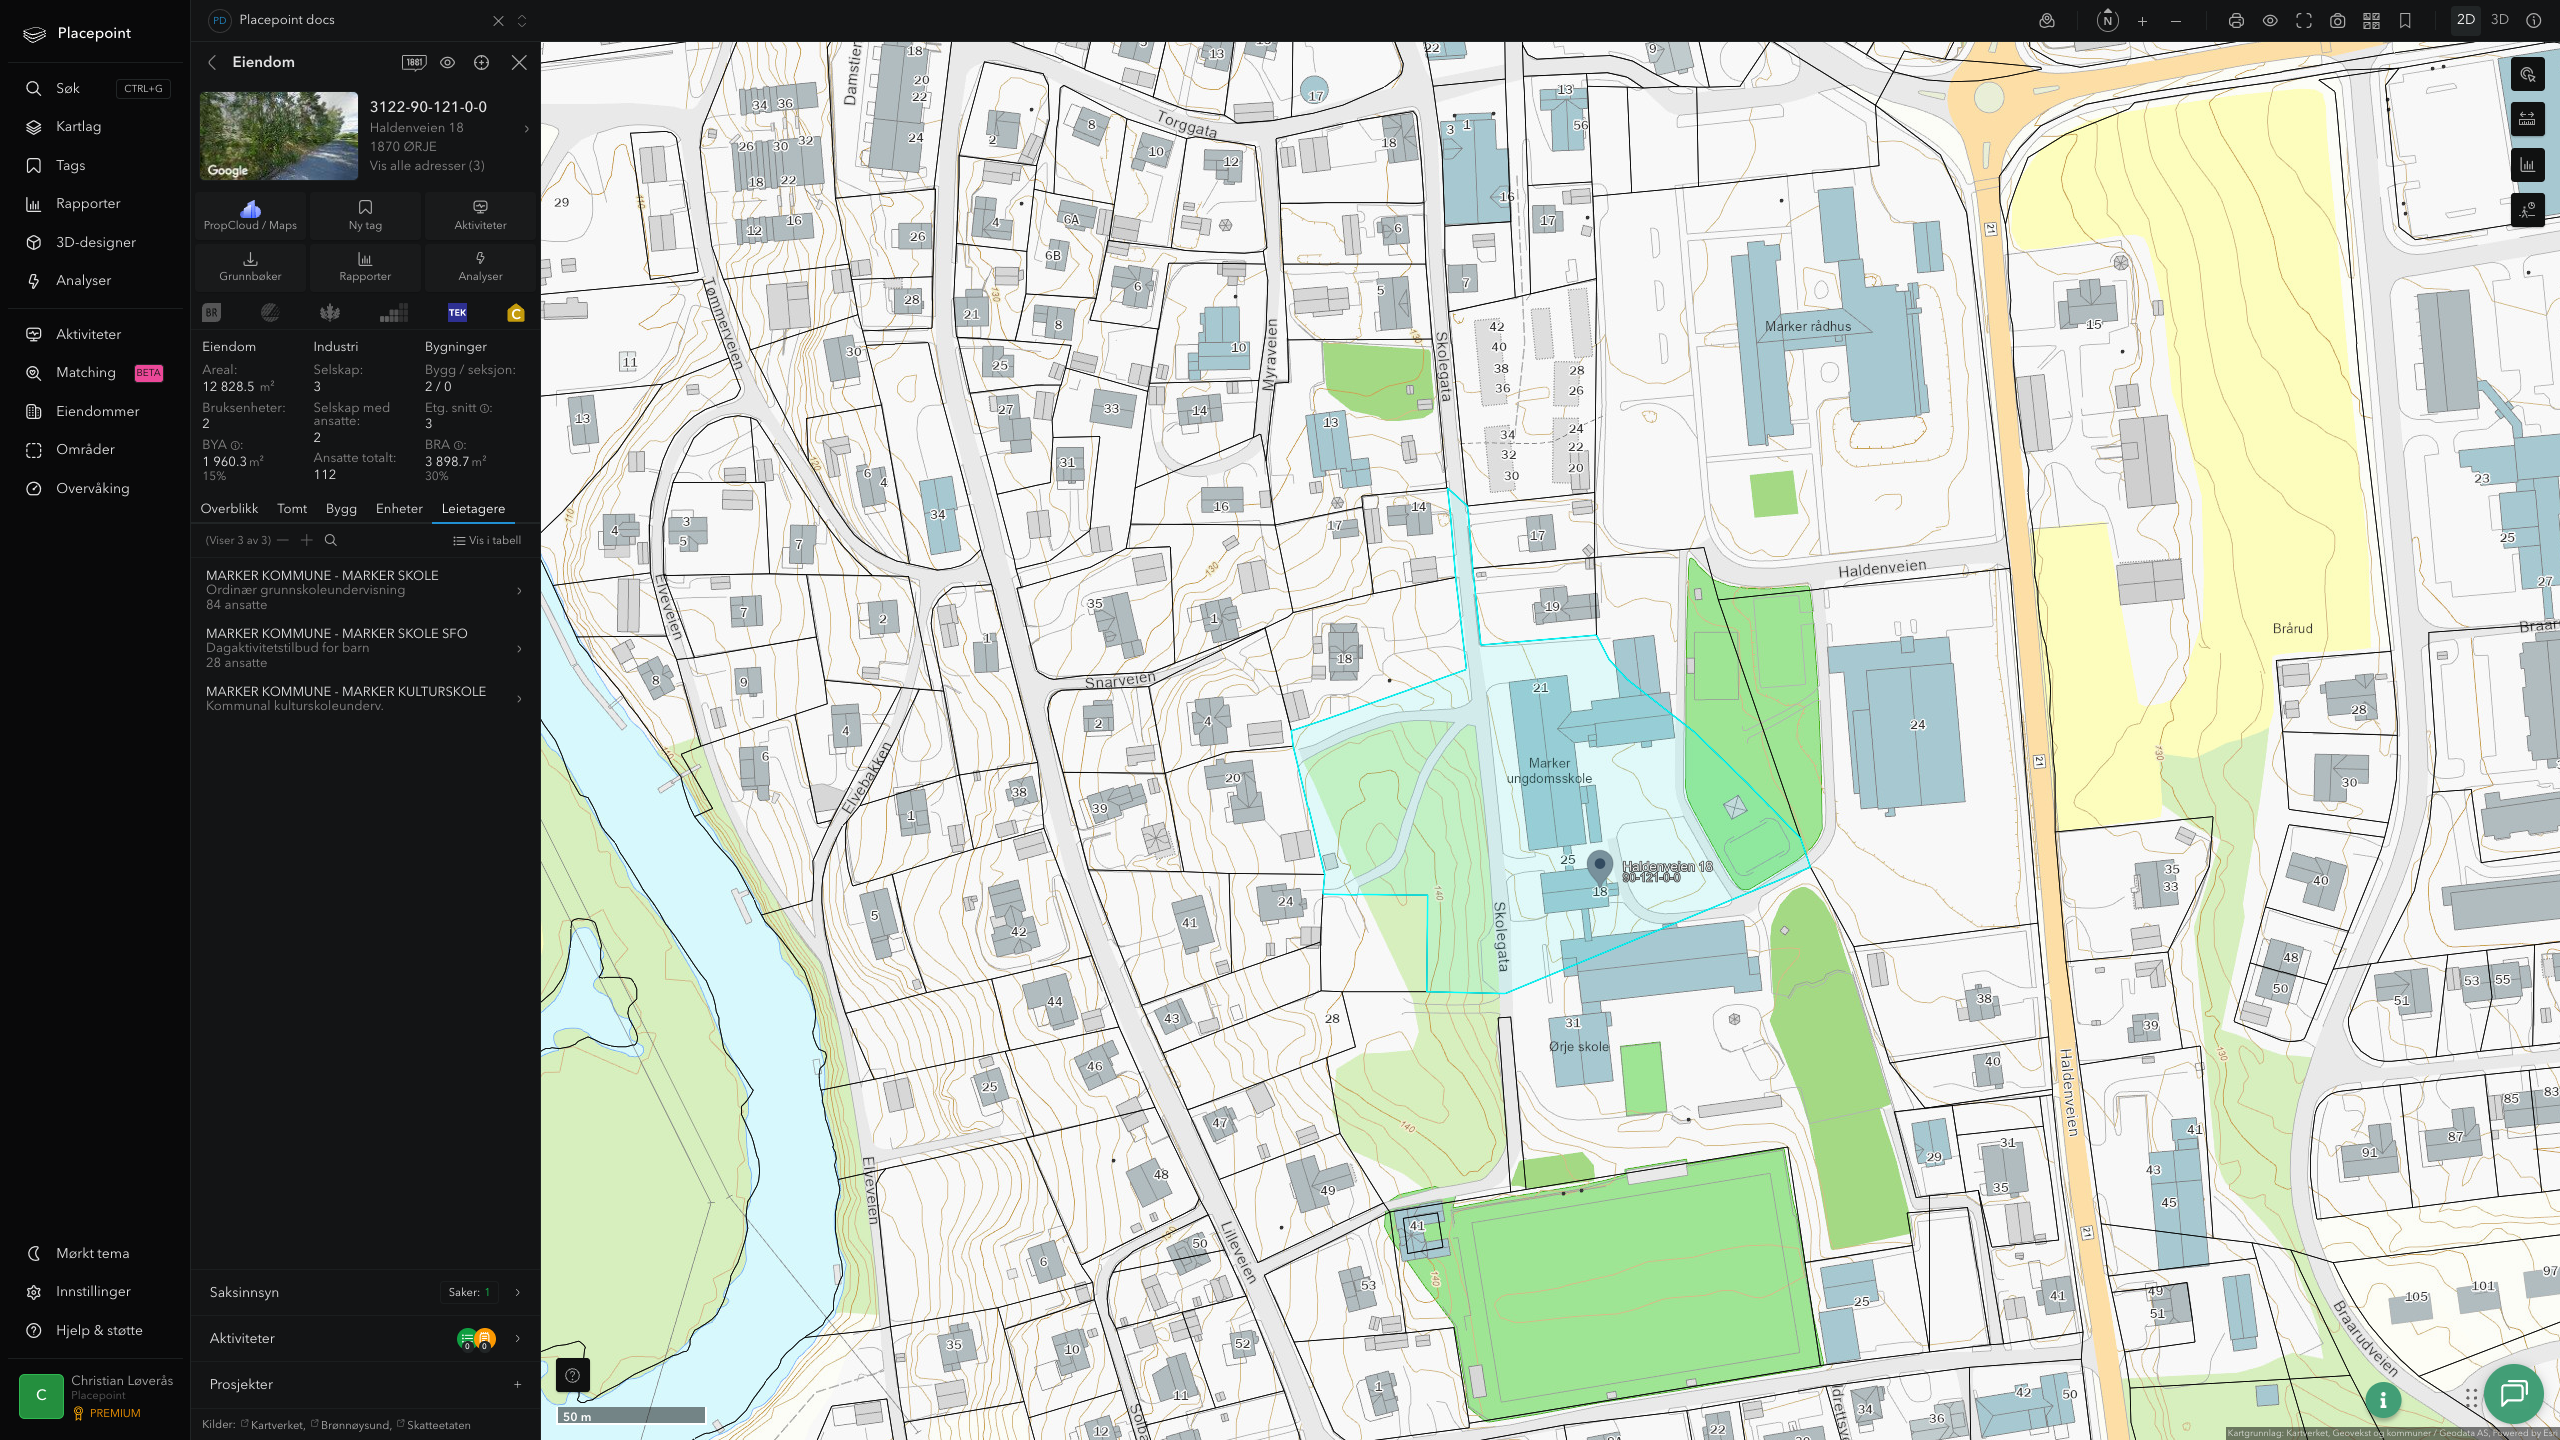
Task: Open the map statistics chart tool
Action: click(x=2528, y=165)
